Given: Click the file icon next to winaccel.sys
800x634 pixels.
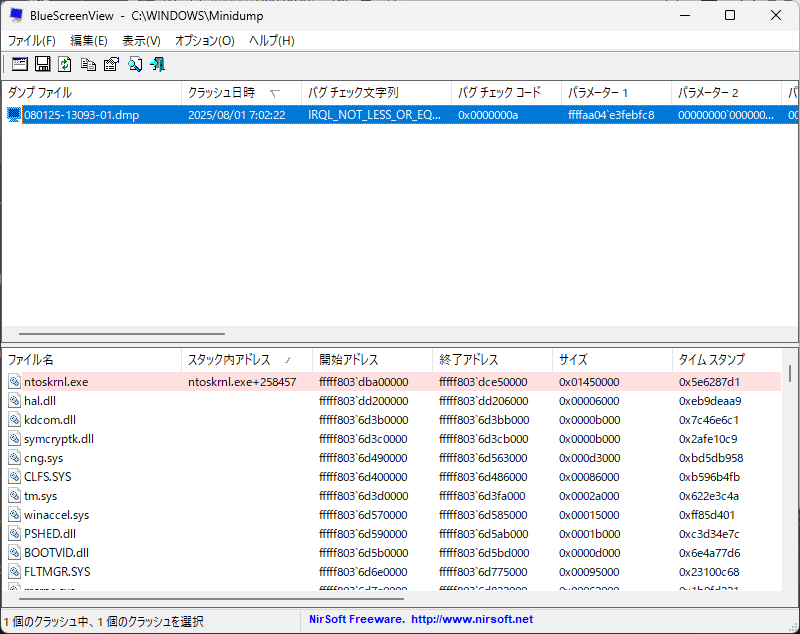Looking at the screenshot, I should point(14,515).
